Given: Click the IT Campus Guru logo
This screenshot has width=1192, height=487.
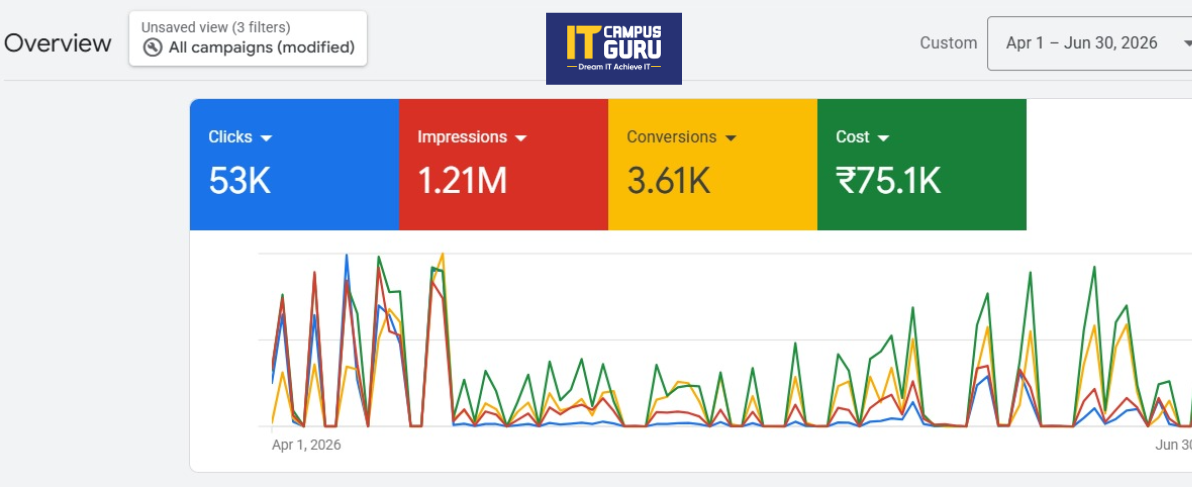Looking at the screenshot, I should pos(613,49).
